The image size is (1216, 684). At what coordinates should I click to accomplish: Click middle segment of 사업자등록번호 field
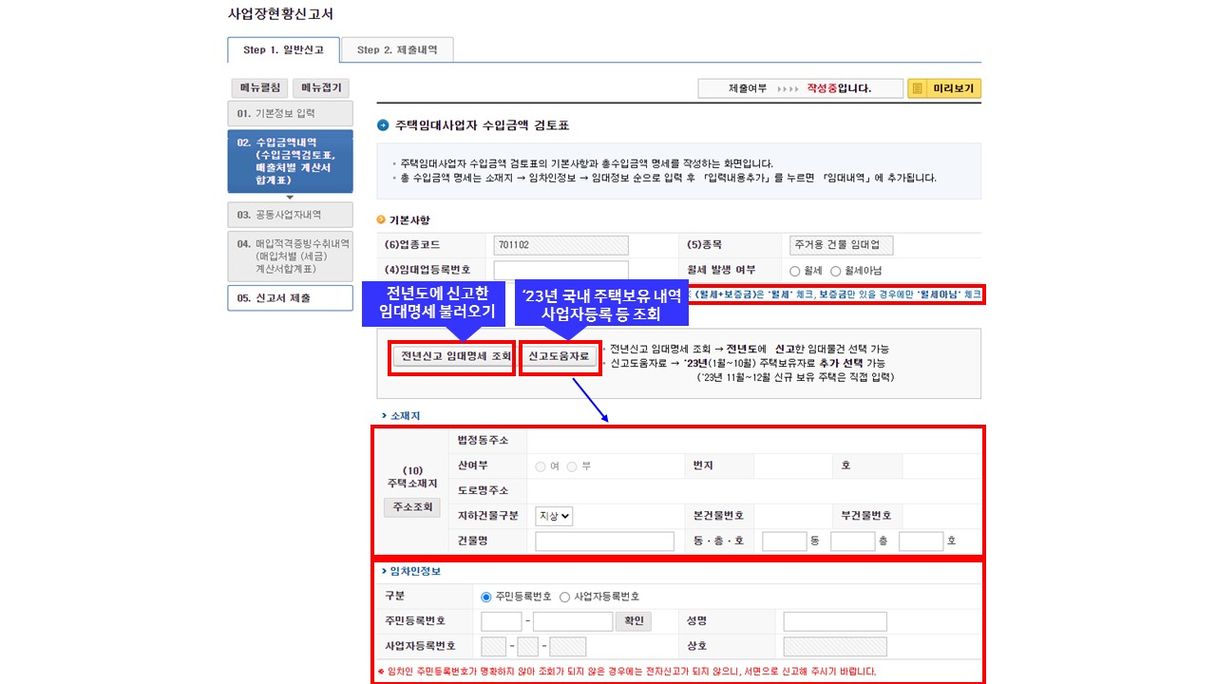(x=529, y=646)
